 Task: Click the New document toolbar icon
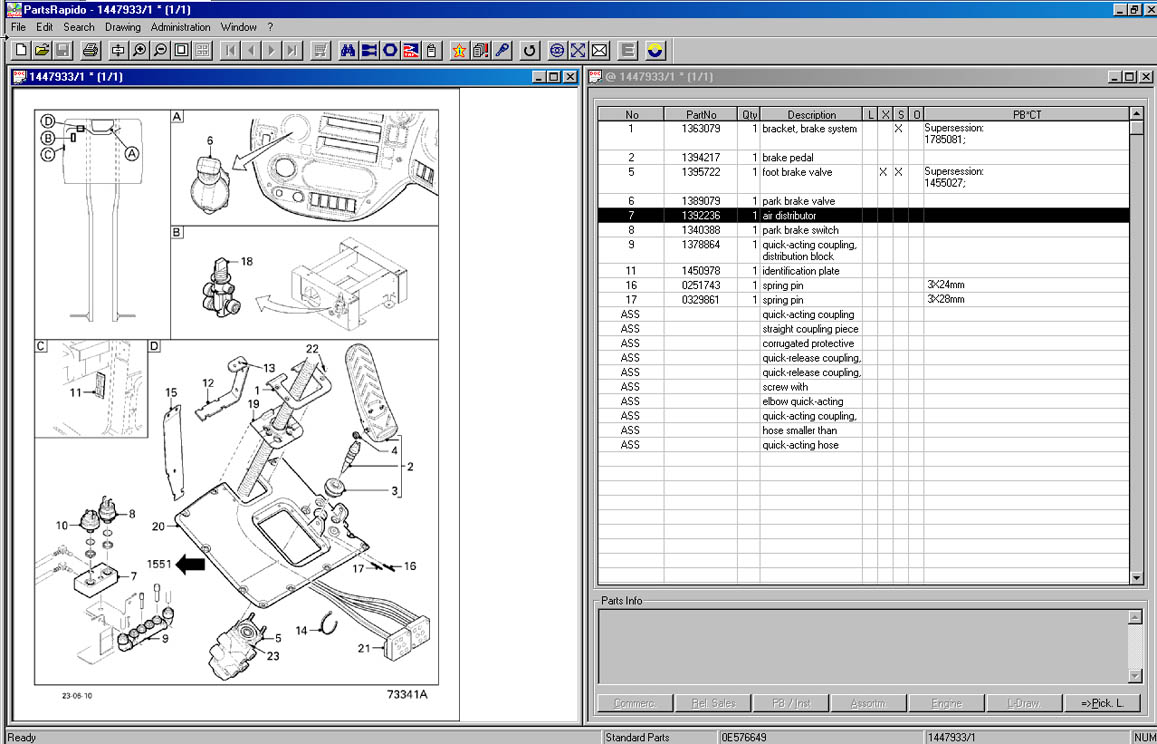[x=22, y=50]
